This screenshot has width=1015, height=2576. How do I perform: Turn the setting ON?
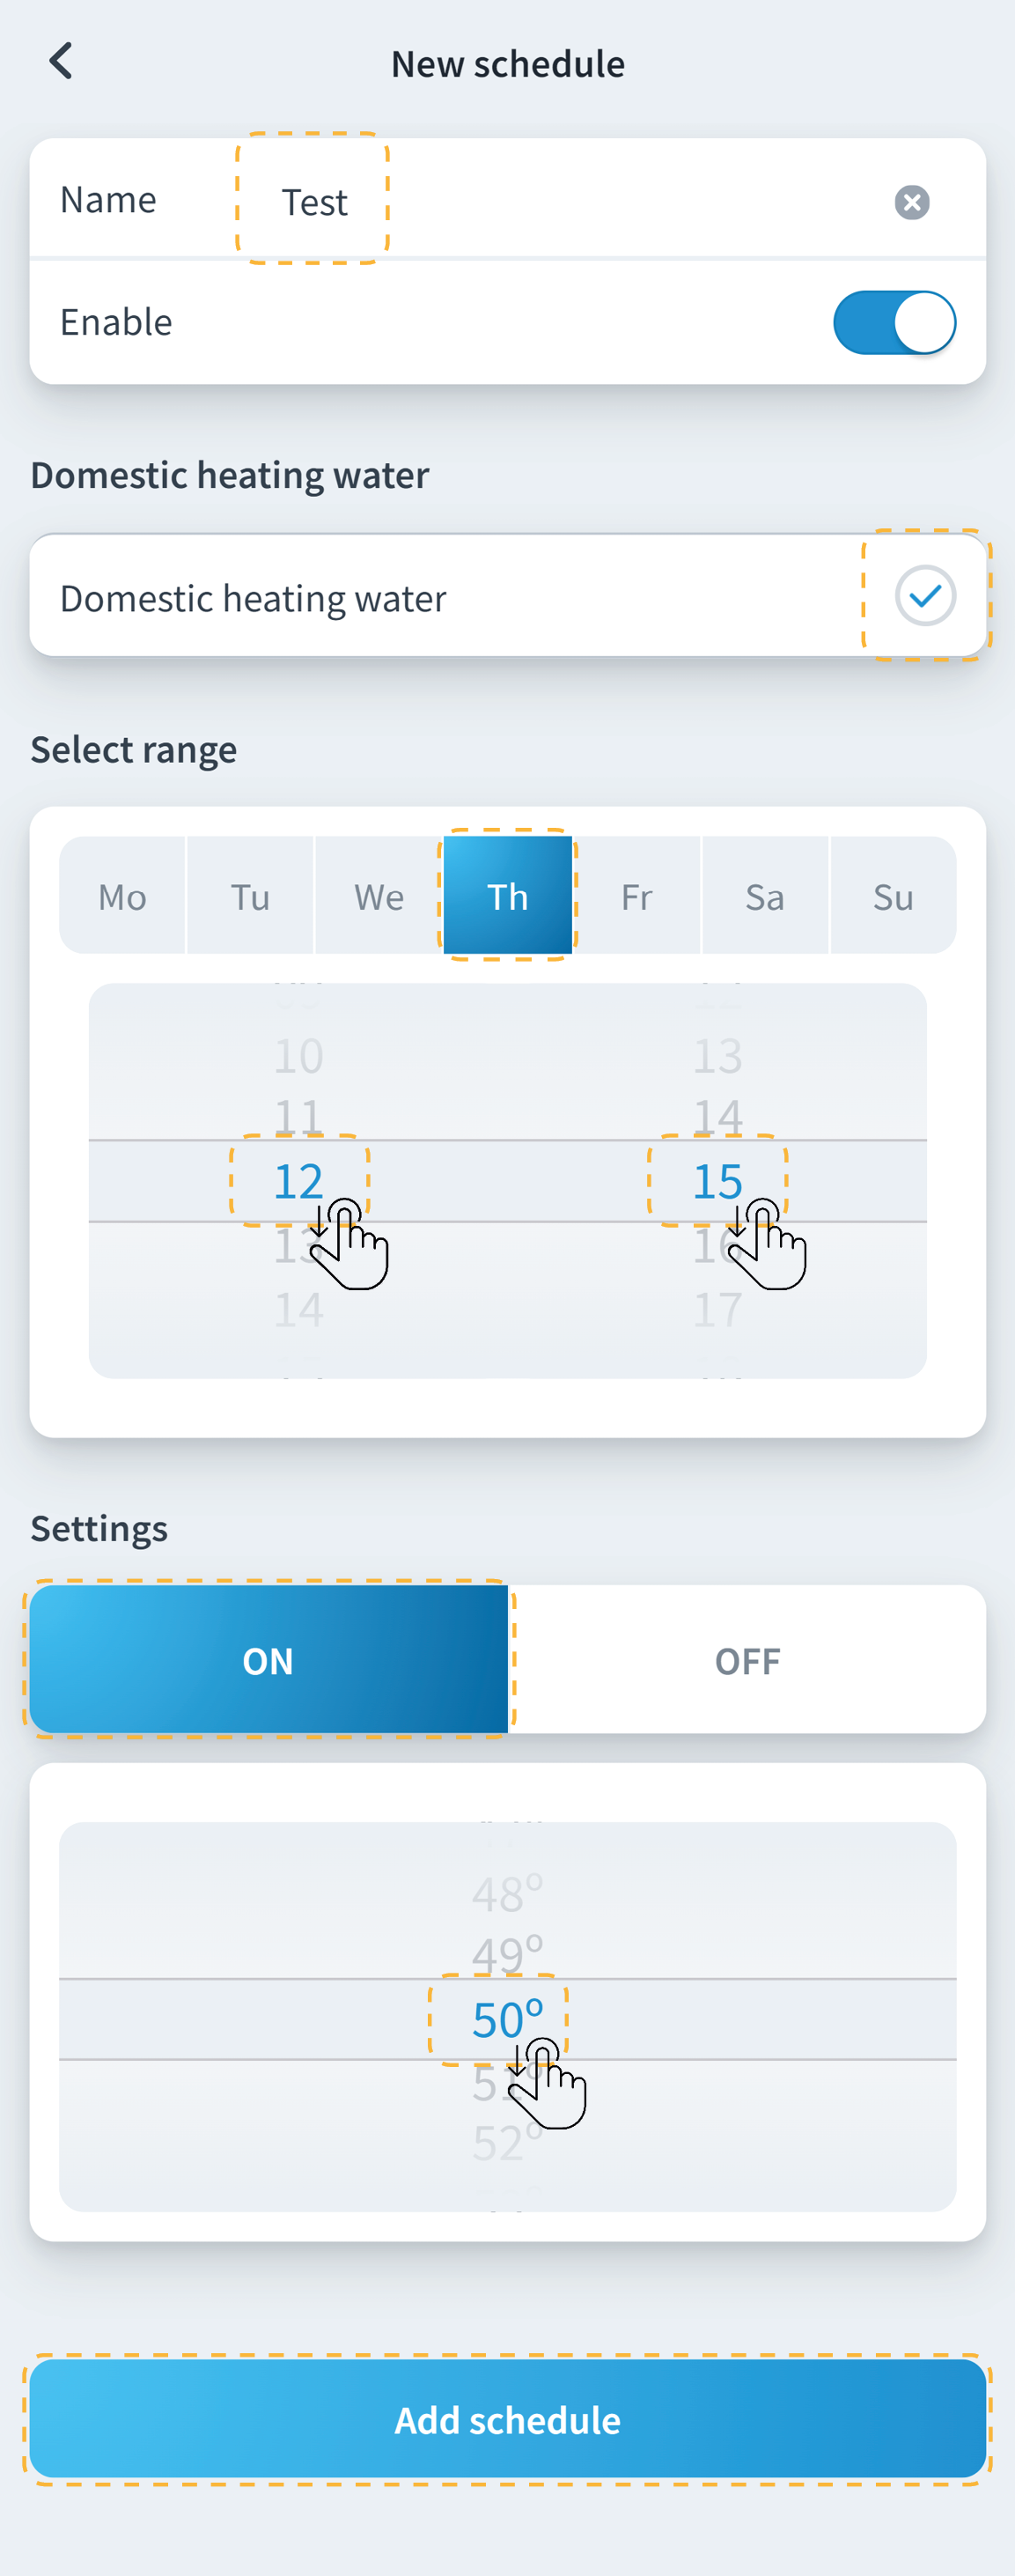click(x=268, y=1660)
